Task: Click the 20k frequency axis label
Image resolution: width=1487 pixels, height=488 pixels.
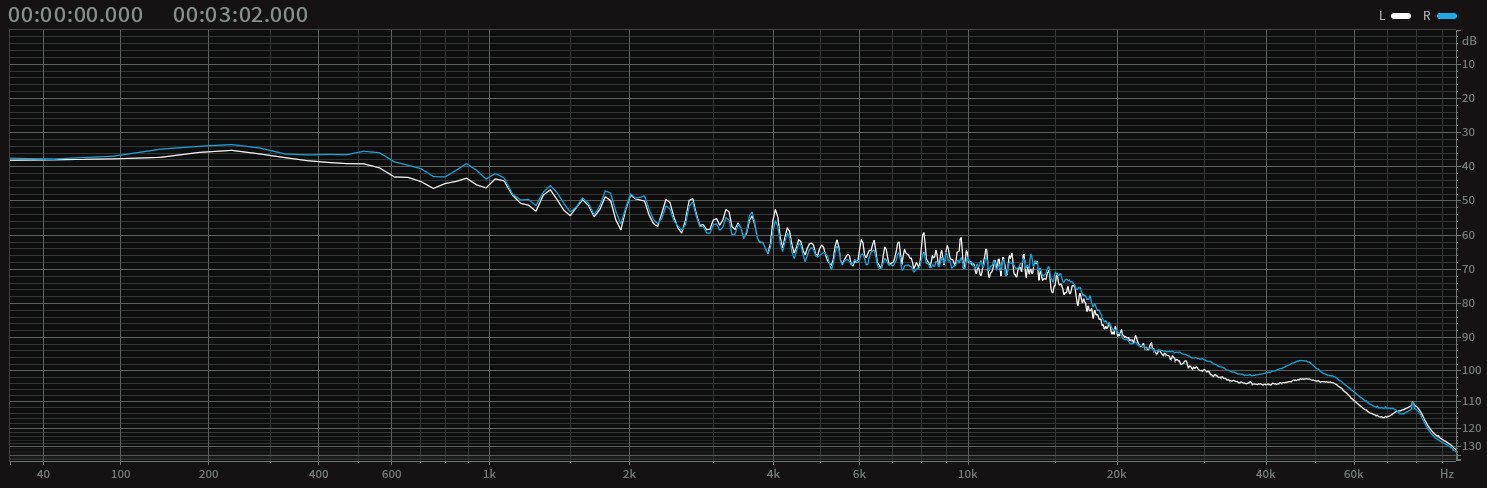Action: pos(1116,472)
